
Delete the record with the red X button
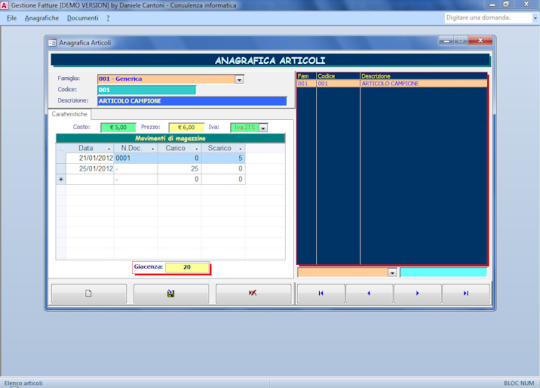253,294
